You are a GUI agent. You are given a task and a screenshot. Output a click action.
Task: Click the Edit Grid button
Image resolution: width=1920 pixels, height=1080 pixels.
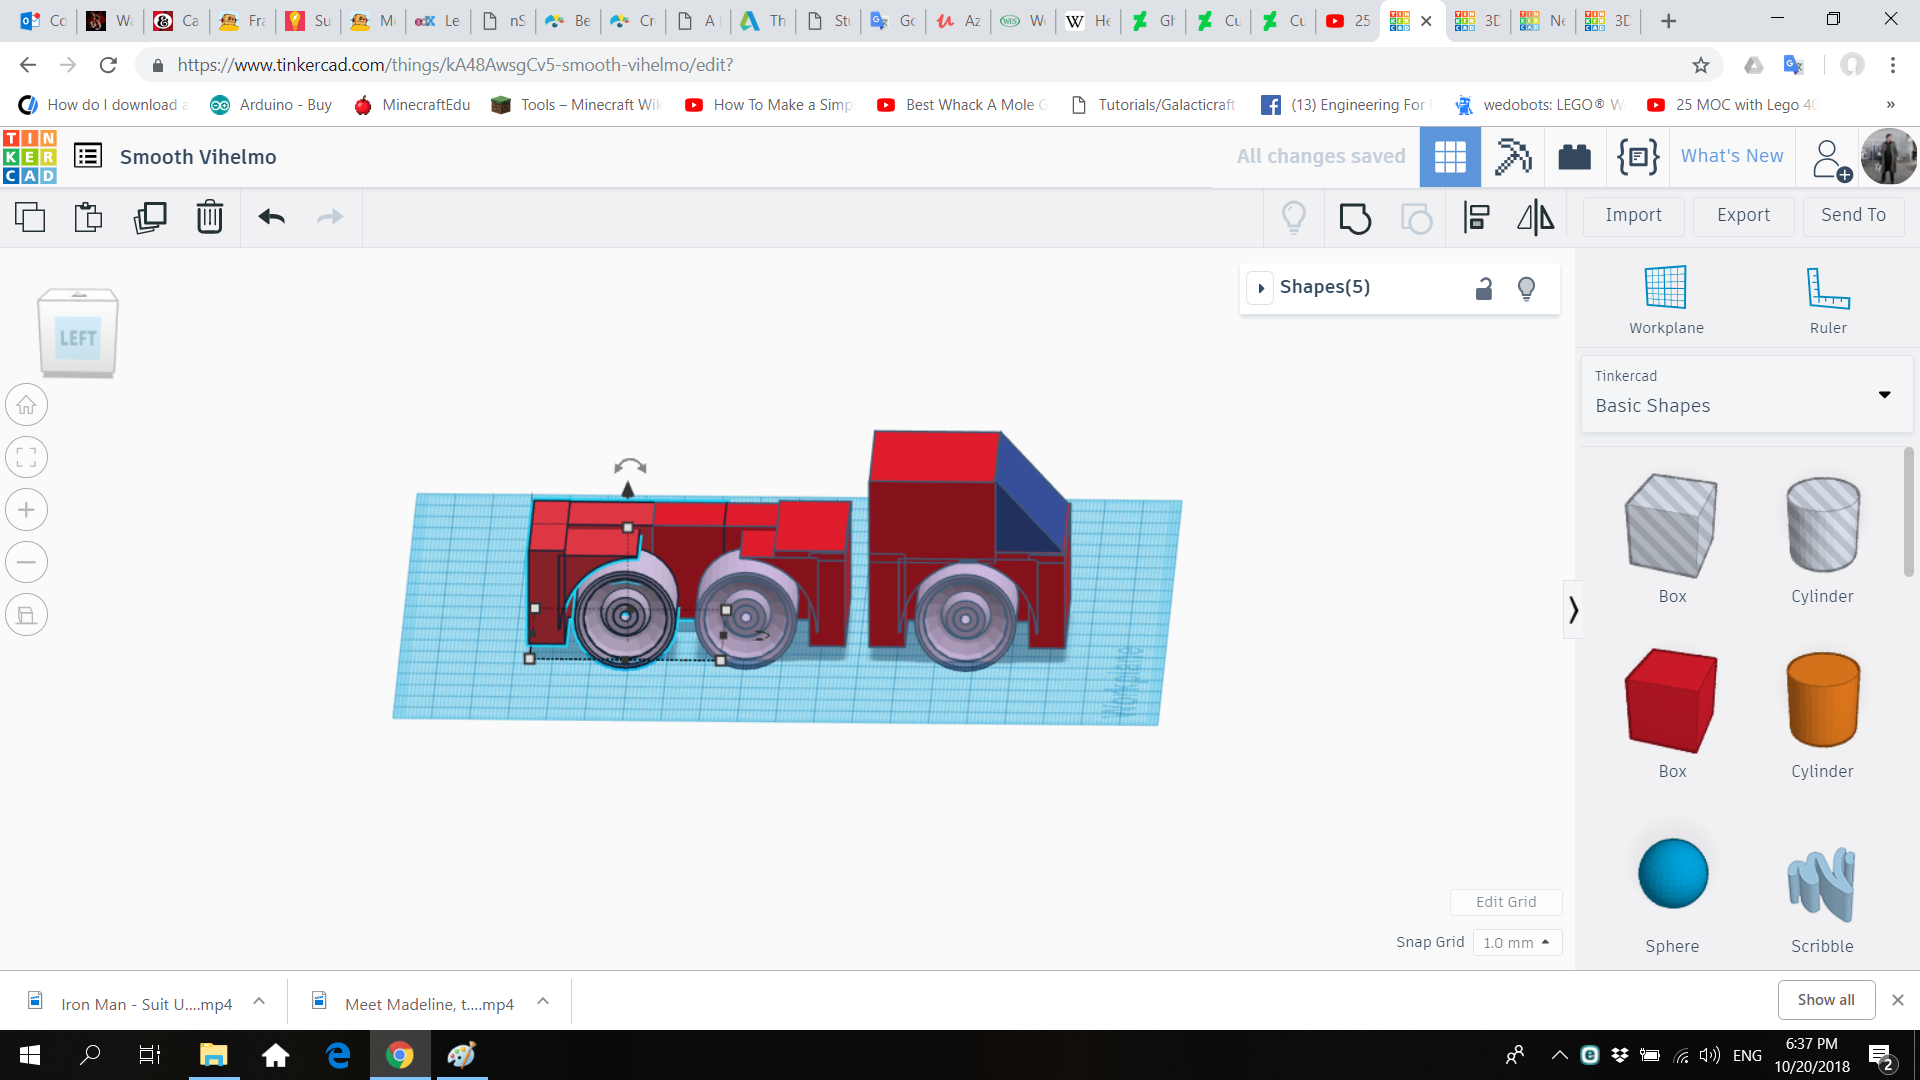(x=1505, y=902)
